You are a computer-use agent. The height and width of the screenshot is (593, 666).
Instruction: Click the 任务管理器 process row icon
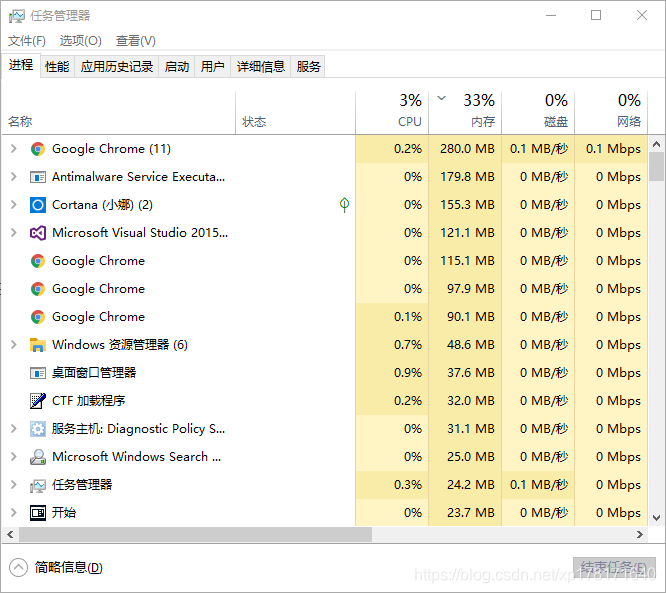[x=38, y=486]
